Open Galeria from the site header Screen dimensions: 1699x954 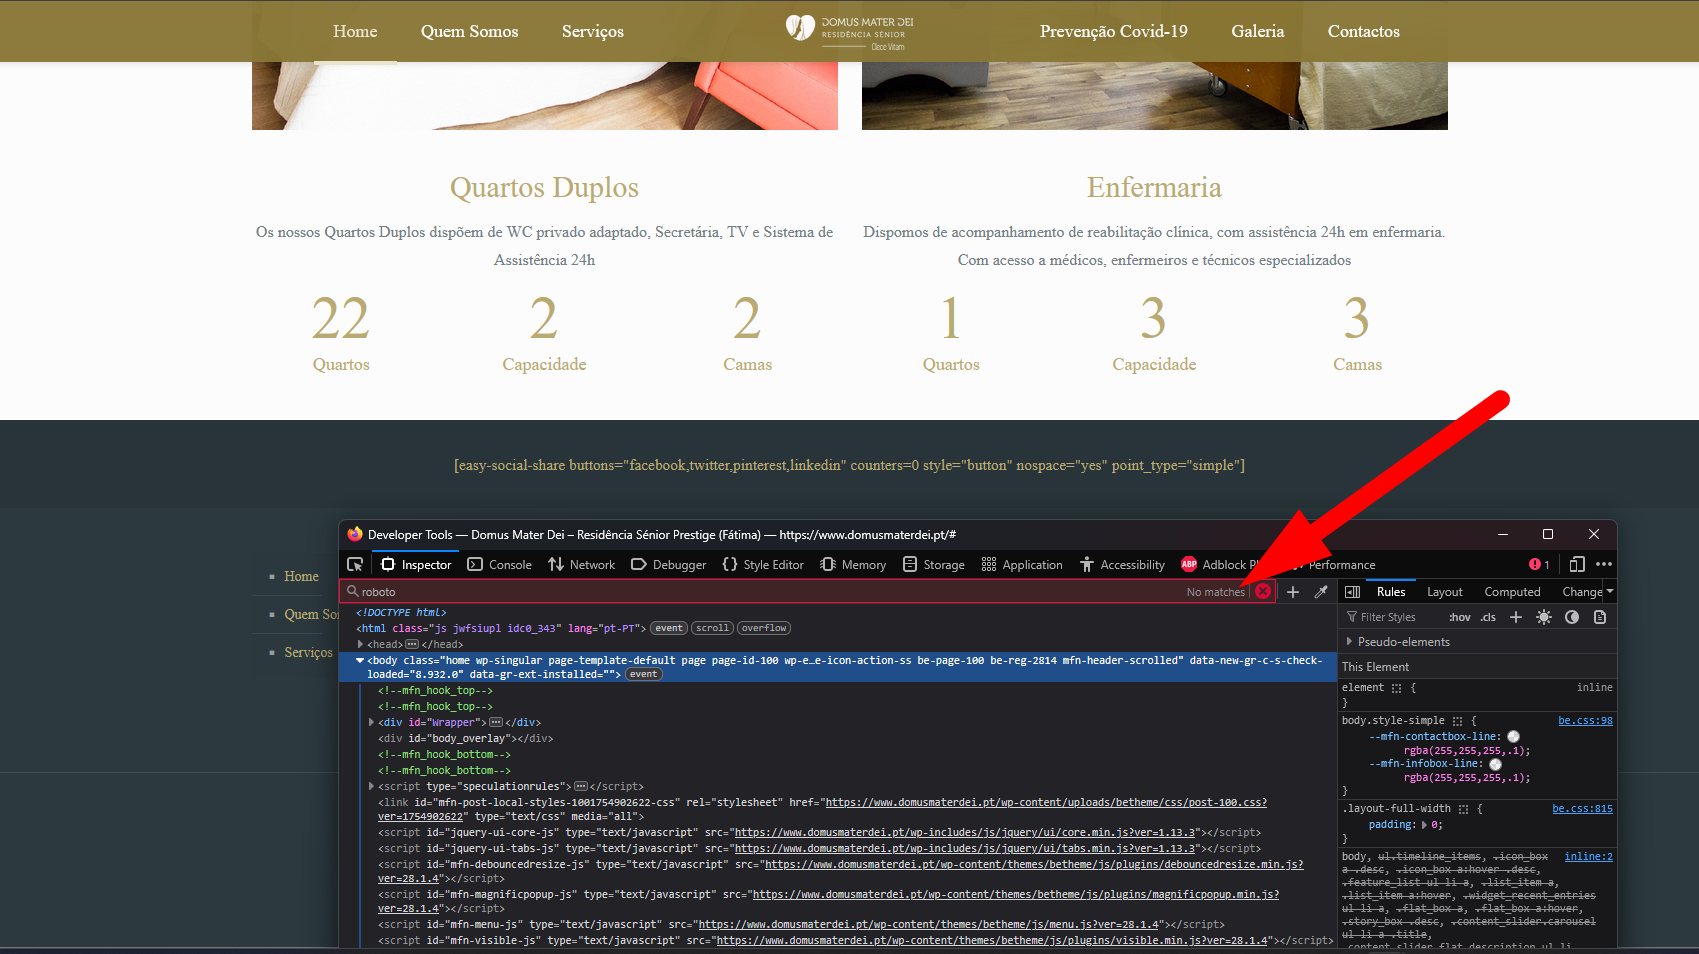click(x=1258, y=31)
